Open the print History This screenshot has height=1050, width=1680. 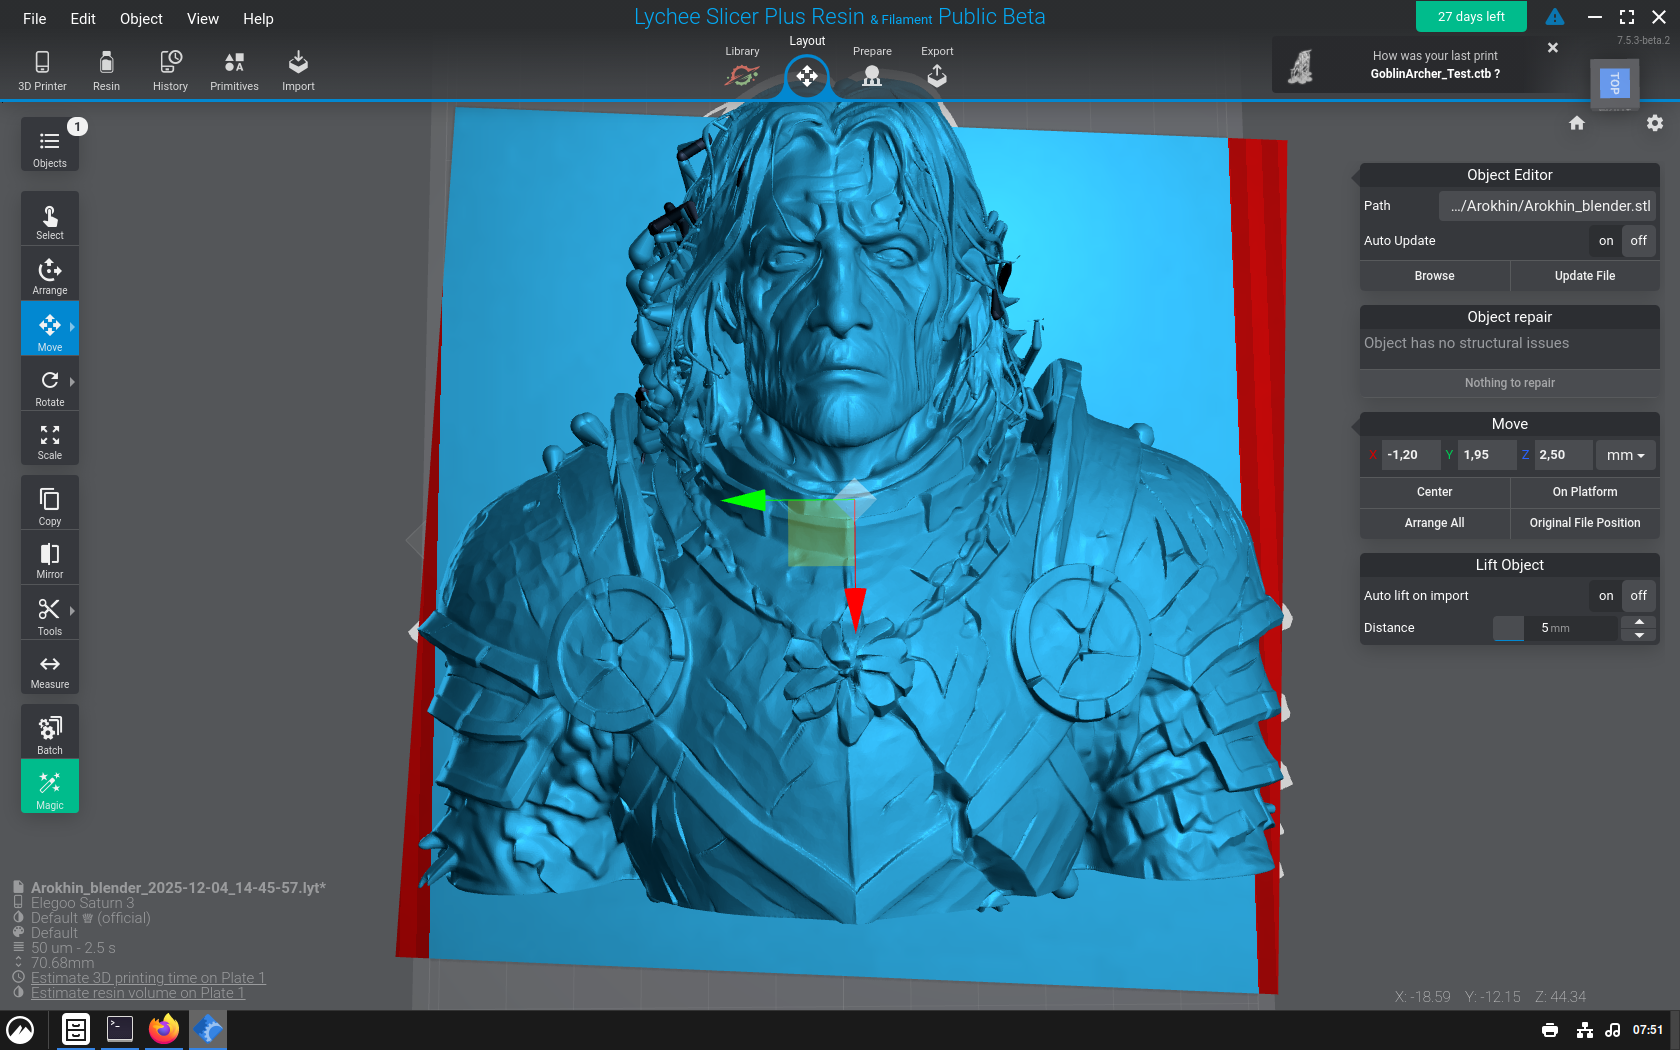click(170, 71)
